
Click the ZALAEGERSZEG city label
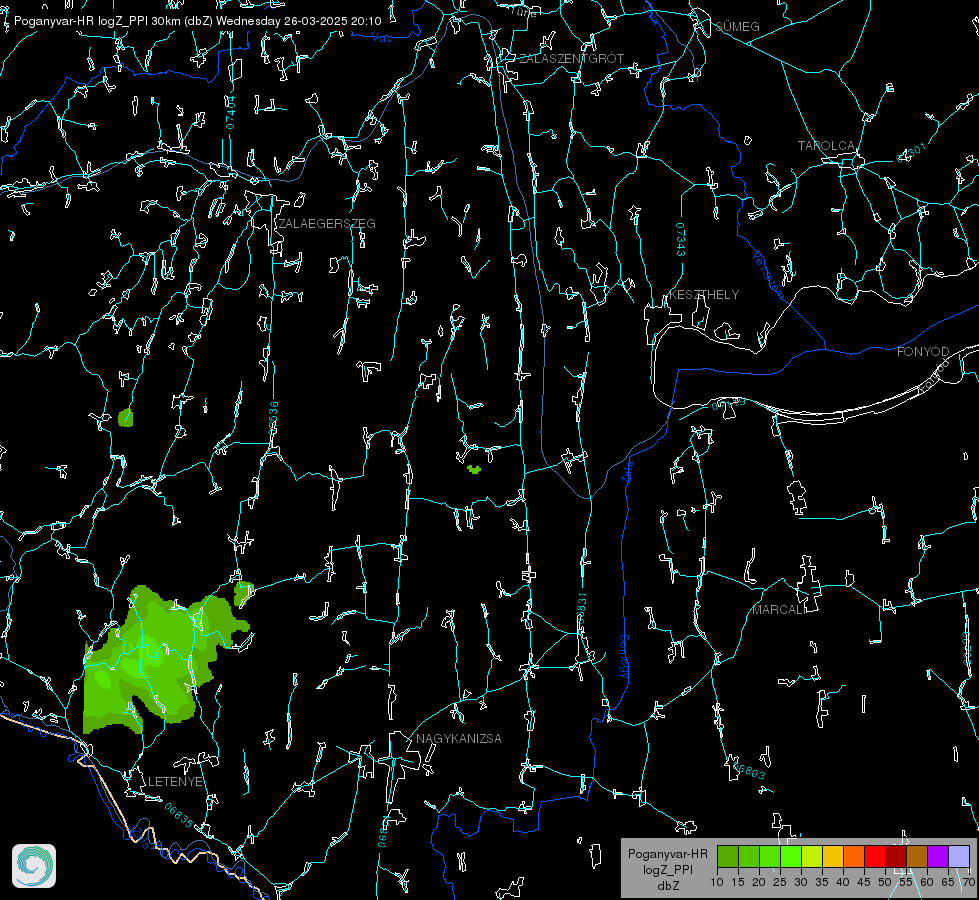point(327,224)
